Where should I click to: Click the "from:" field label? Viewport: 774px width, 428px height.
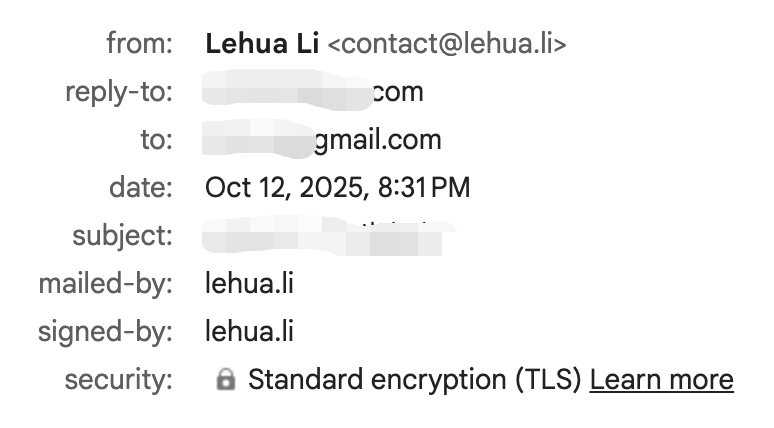coord(139,44)
